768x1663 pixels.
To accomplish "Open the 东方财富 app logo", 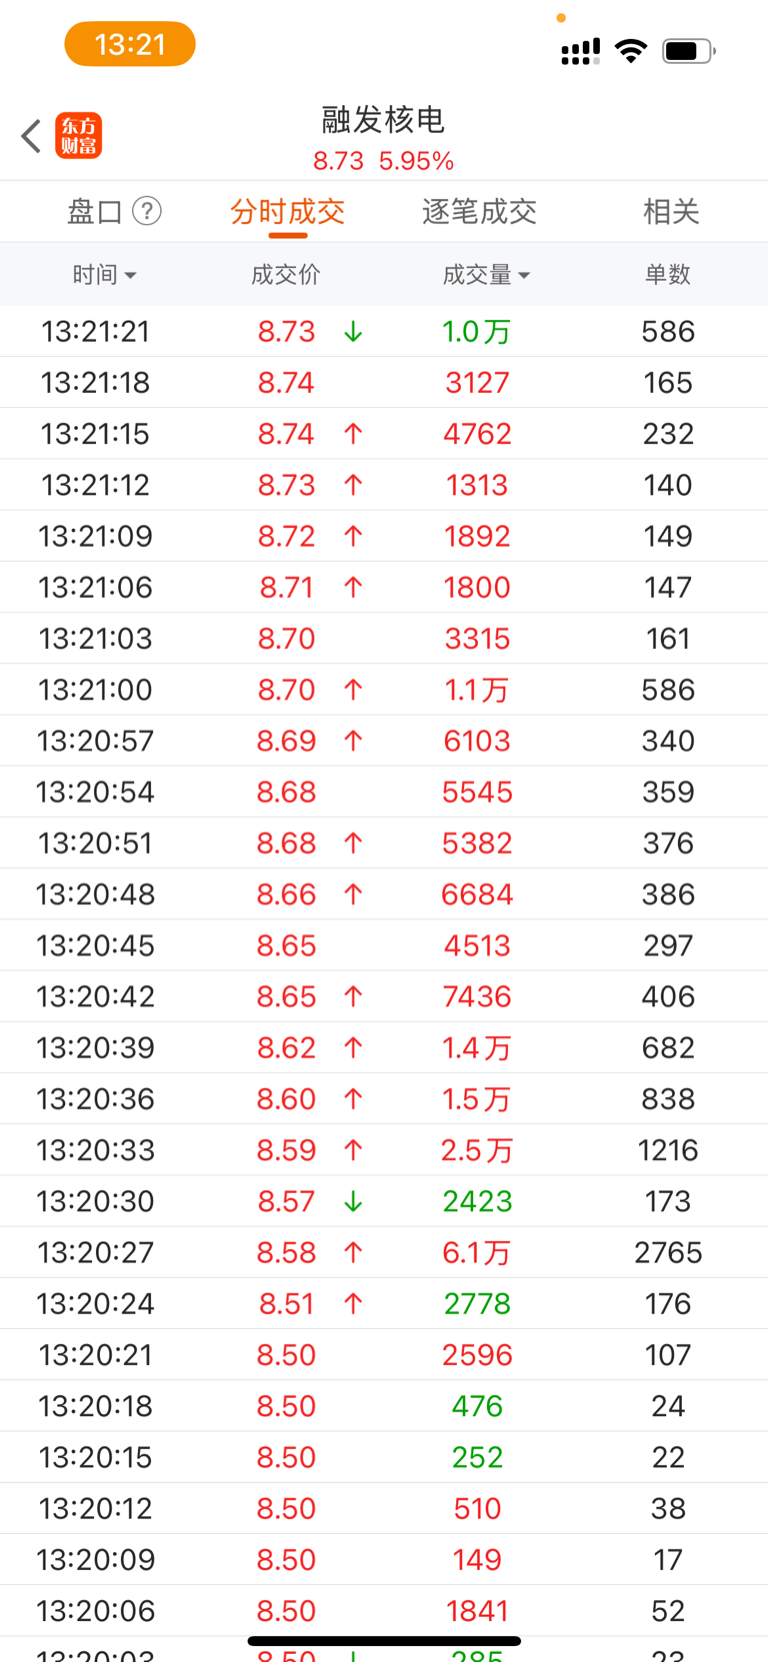I will [x=78, y=136].
